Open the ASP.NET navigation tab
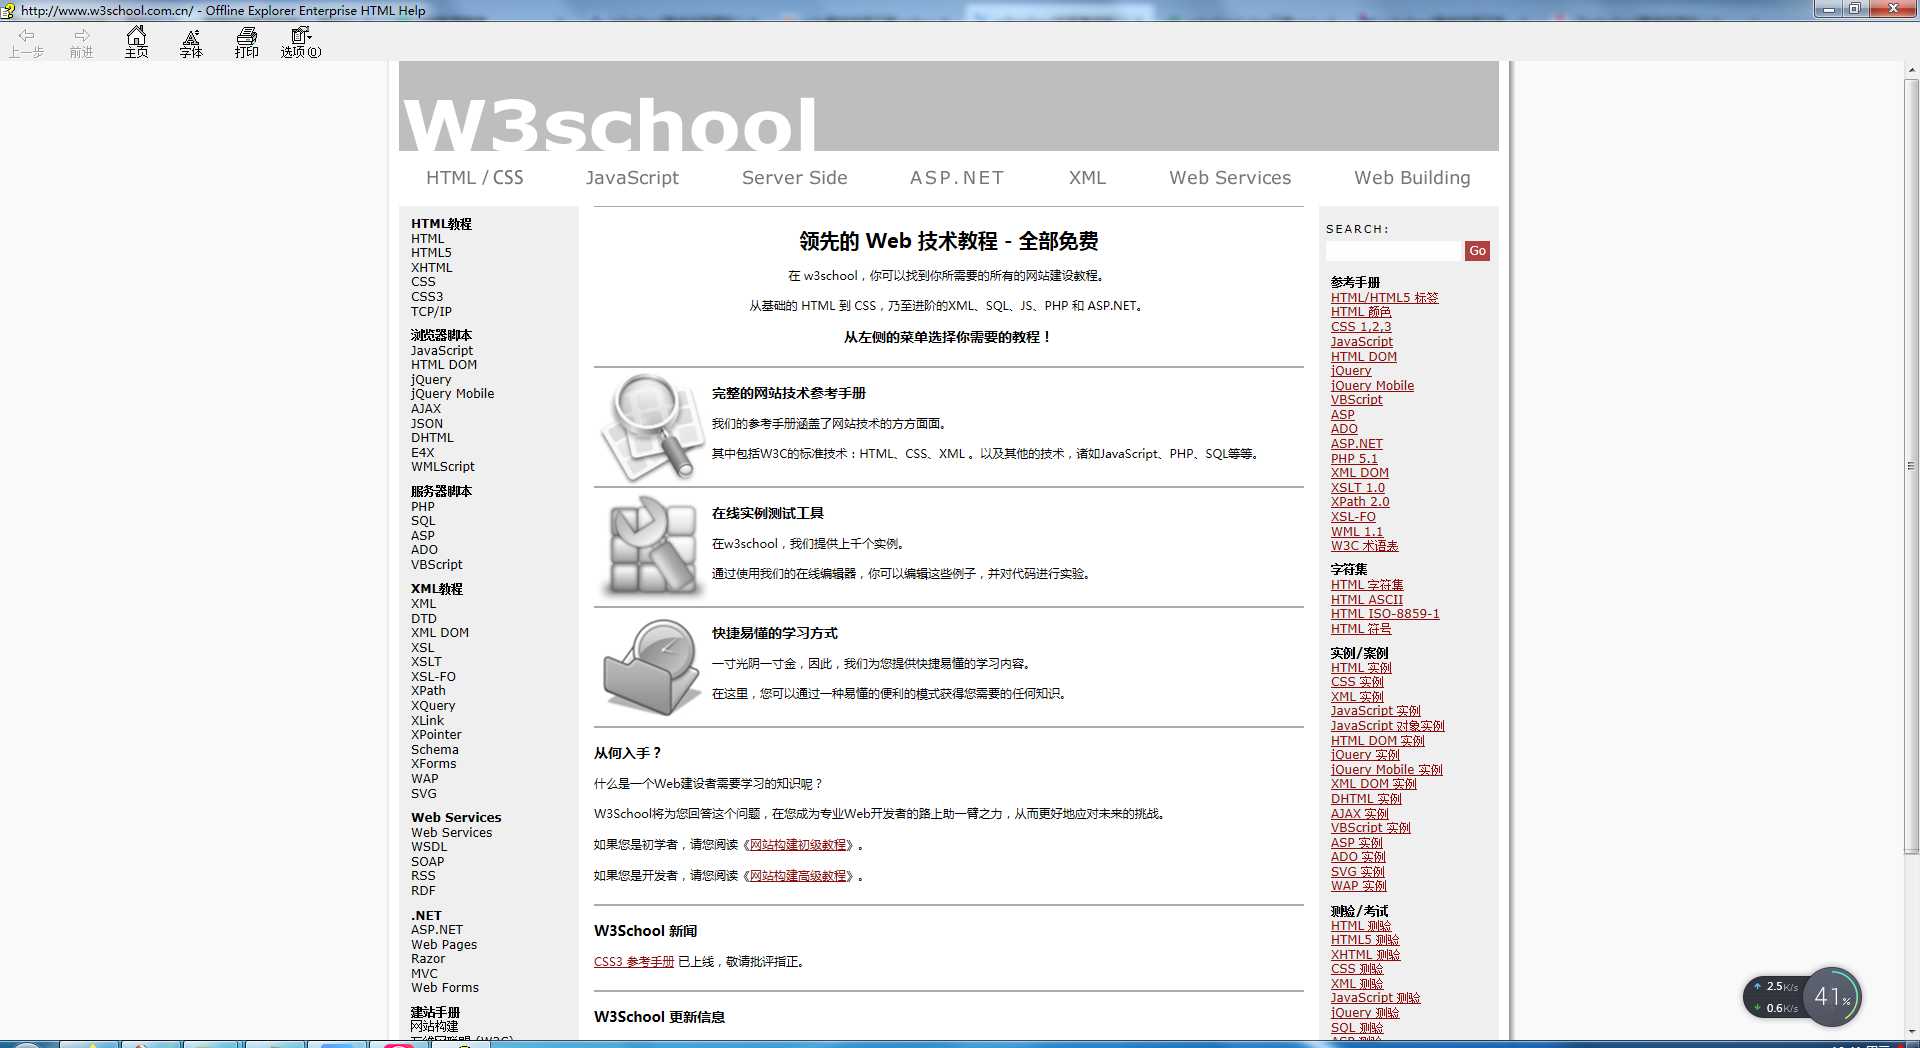 (956, 178)
